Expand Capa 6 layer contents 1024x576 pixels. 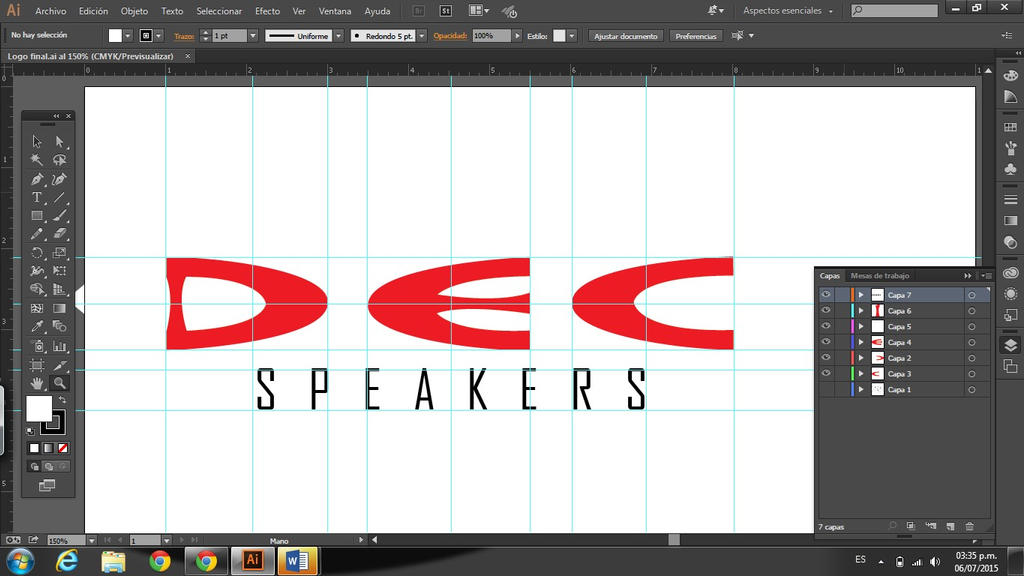click(861, 311)
